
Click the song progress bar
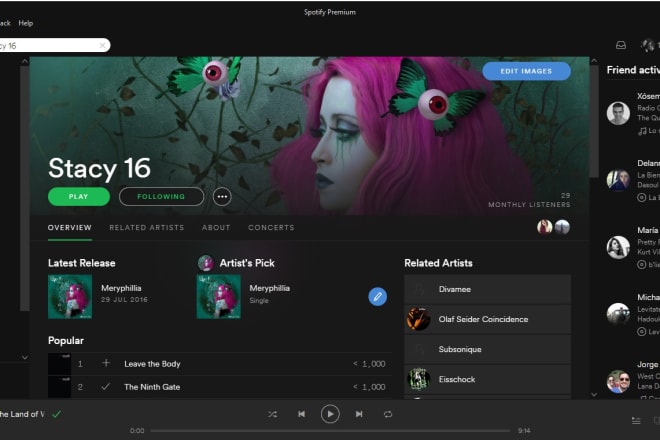click(330, 431)
